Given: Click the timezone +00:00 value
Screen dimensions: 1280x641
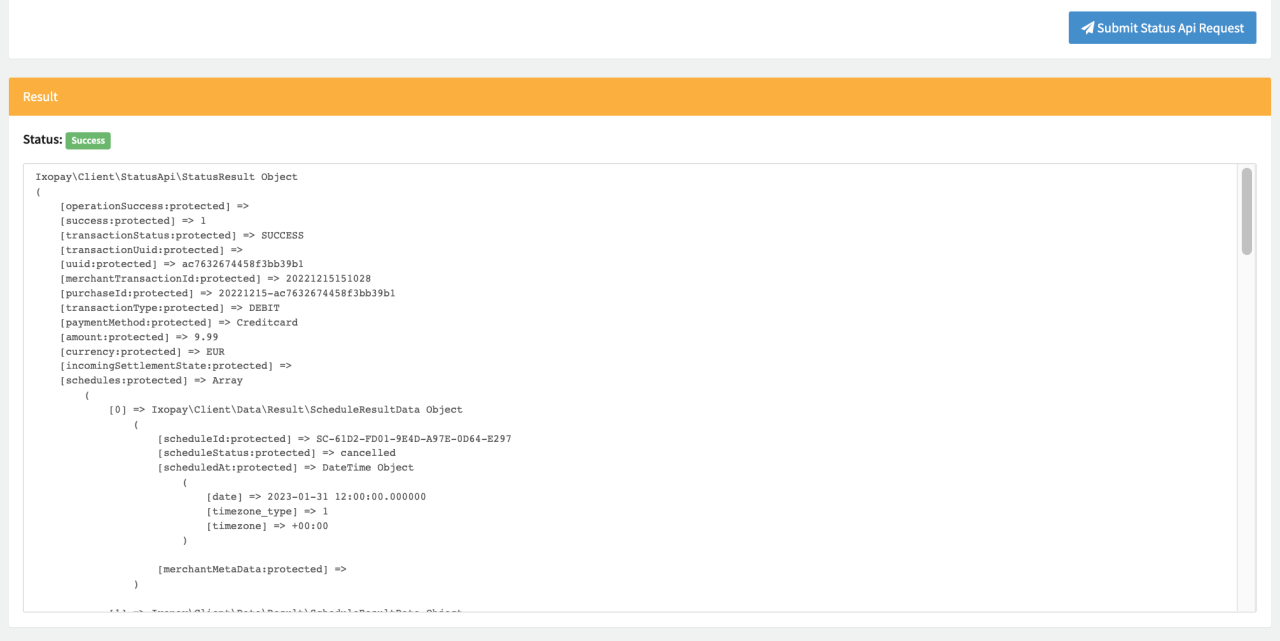Looking at the screenshot, I should (309, 526).
